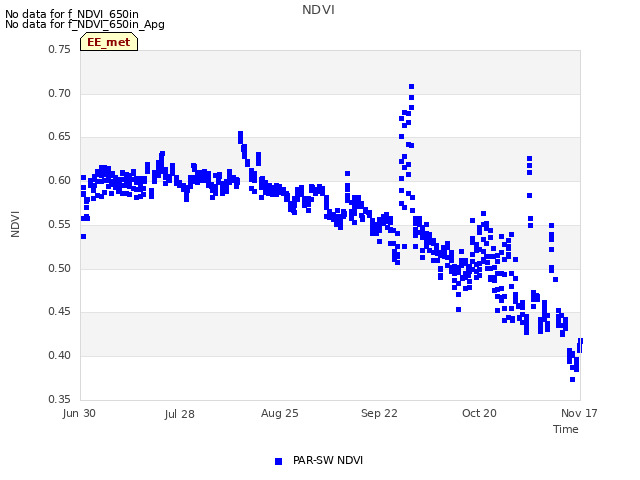Click the 0.70 y-axis tick label
The height and width of the screenshot is (480, 640).
point(59,93)
